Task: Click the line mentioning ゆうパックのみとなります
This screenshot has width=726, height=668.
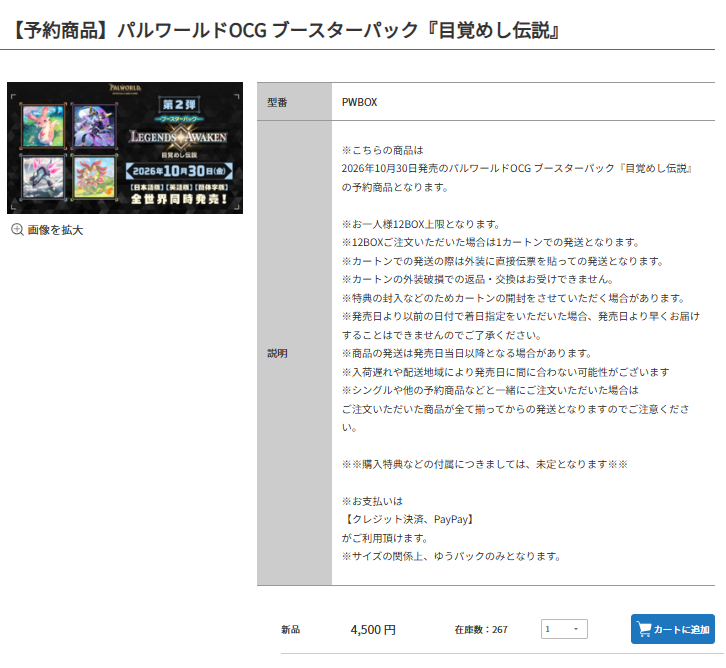Action: 451,556
